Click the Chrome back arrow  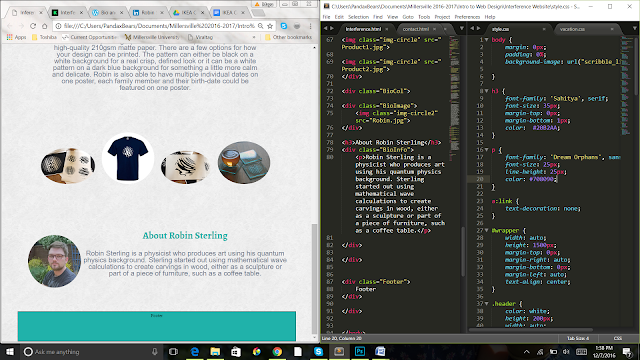10,26
